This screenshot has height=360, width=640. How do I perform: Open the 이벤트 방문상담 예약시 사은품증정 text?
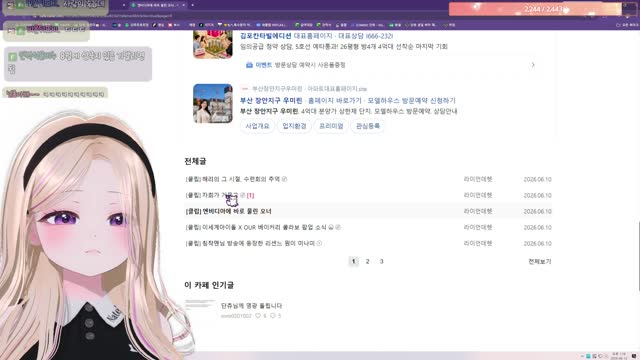pyautogui.click(x=300, y=65)
